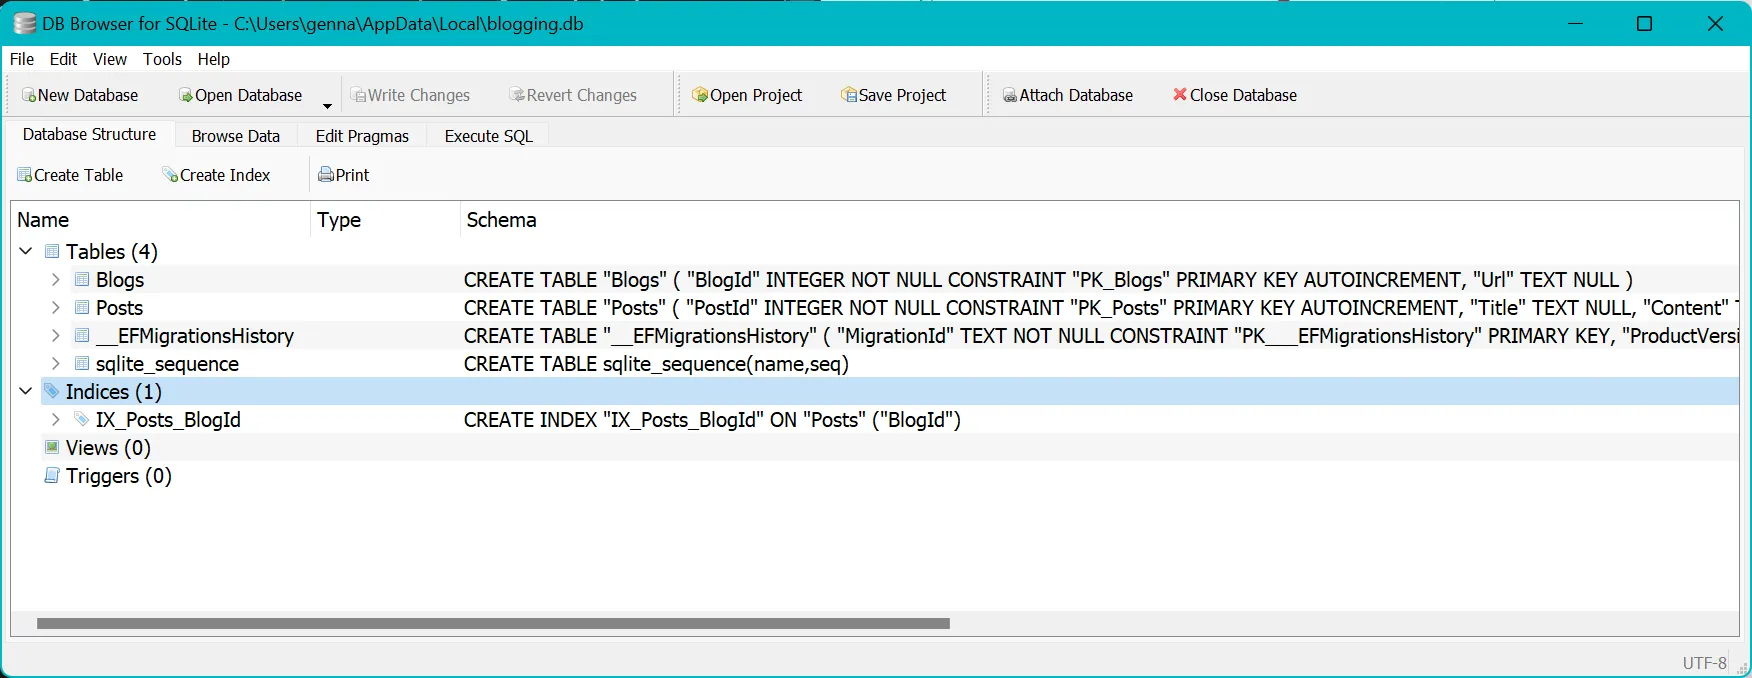Switch to the Database Structure tab
The width and height of the screenshot is (1752, 678).
tap(89, 134)
